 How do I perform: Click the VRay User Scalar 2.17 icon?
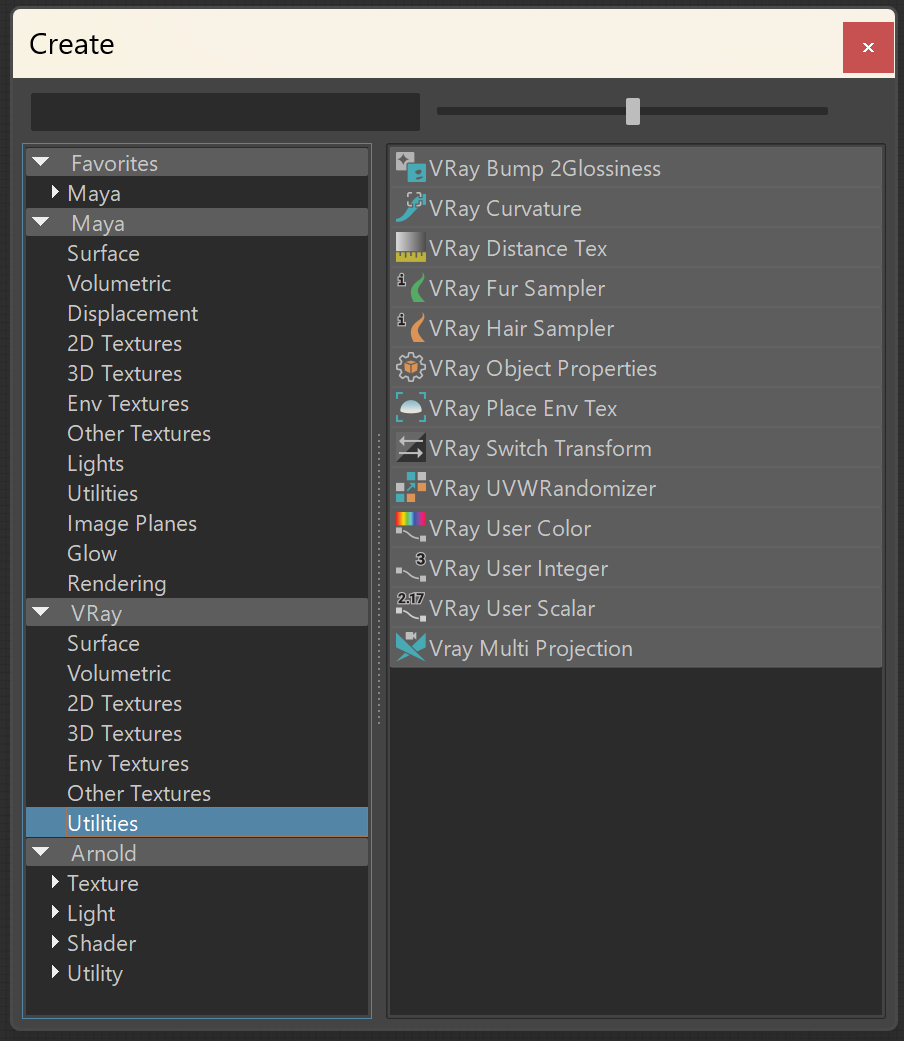[411, 607]
